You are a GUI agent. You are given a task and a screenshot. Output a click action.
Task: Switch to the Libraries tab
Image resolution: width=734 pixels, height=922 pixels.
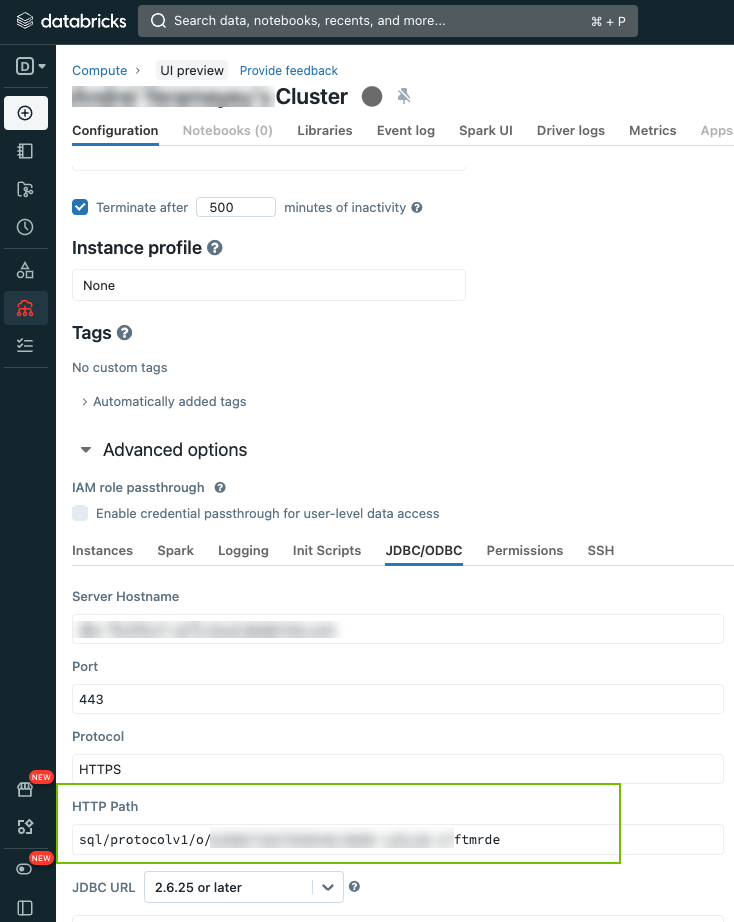click(x=324, y=130)
